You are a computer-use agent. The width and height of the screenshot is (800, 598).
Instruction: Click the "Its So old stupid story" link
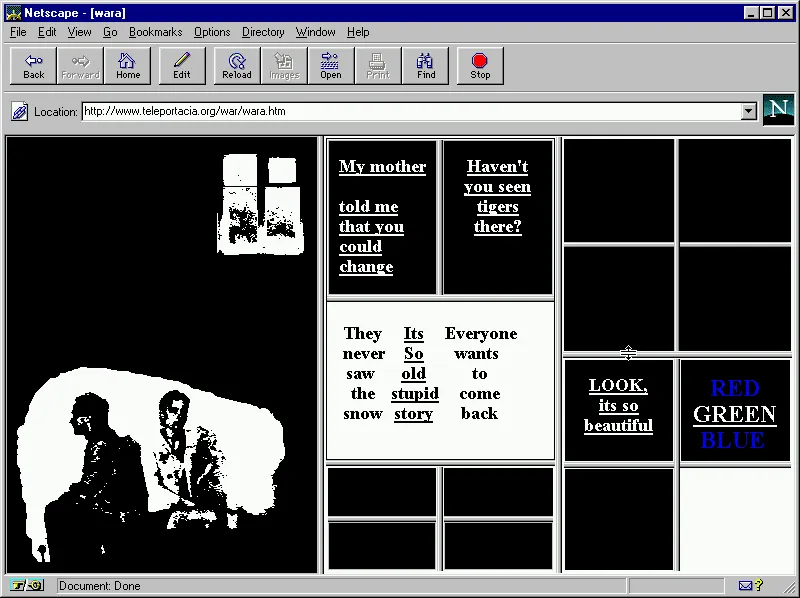[x=414, y=373]
